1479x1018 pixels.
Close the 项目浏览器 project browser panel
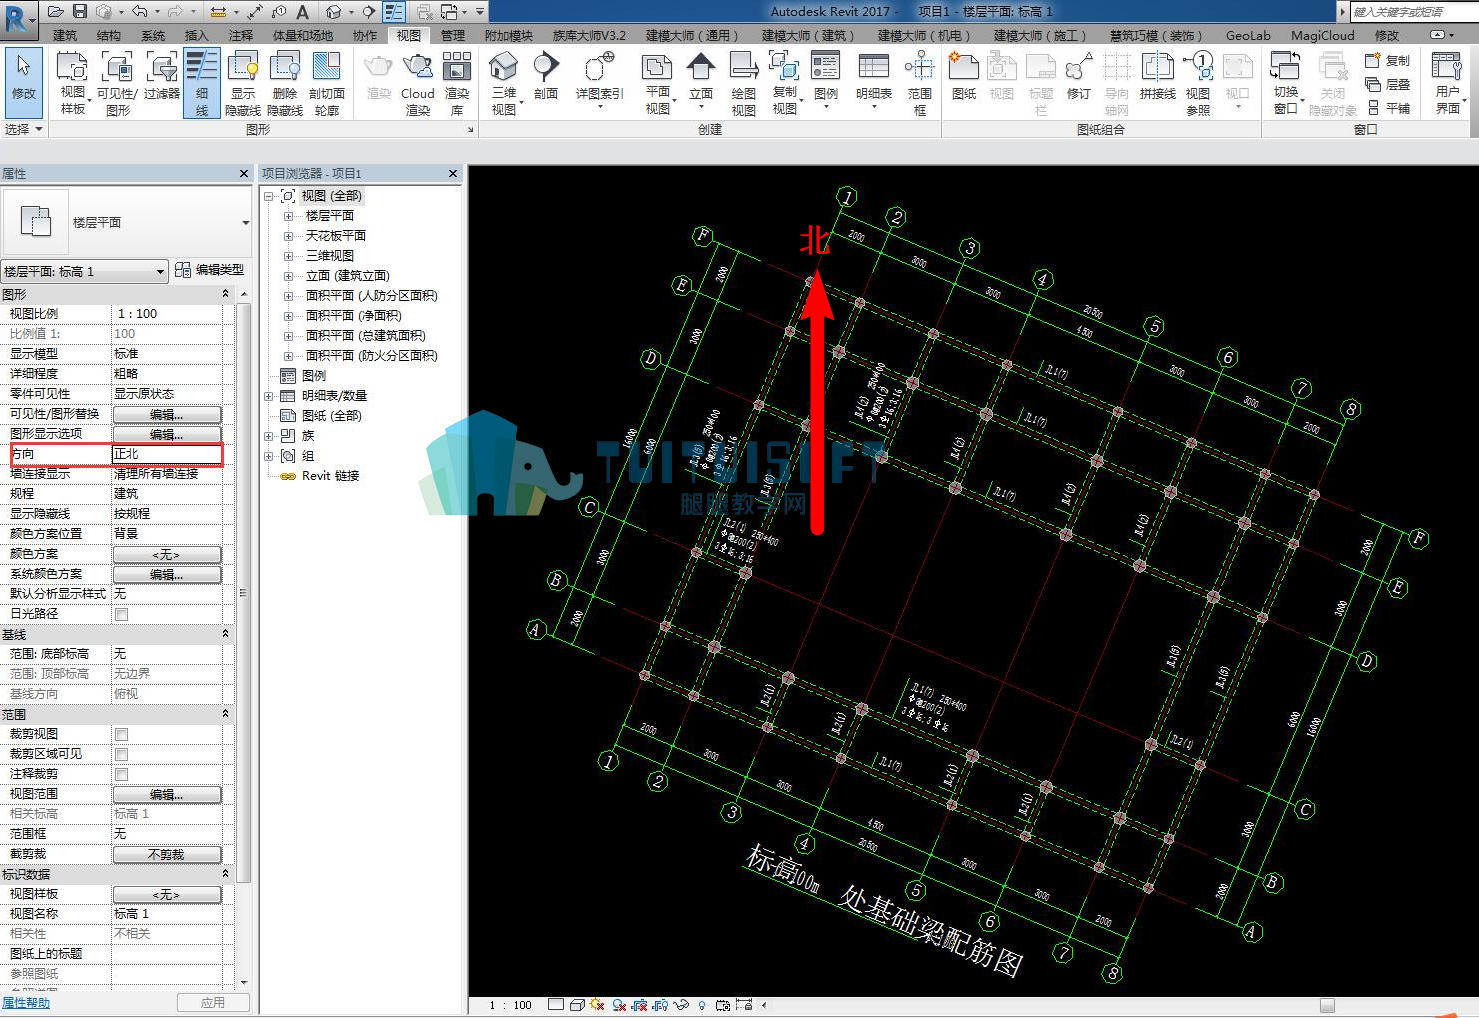click(x=453, y=174)
